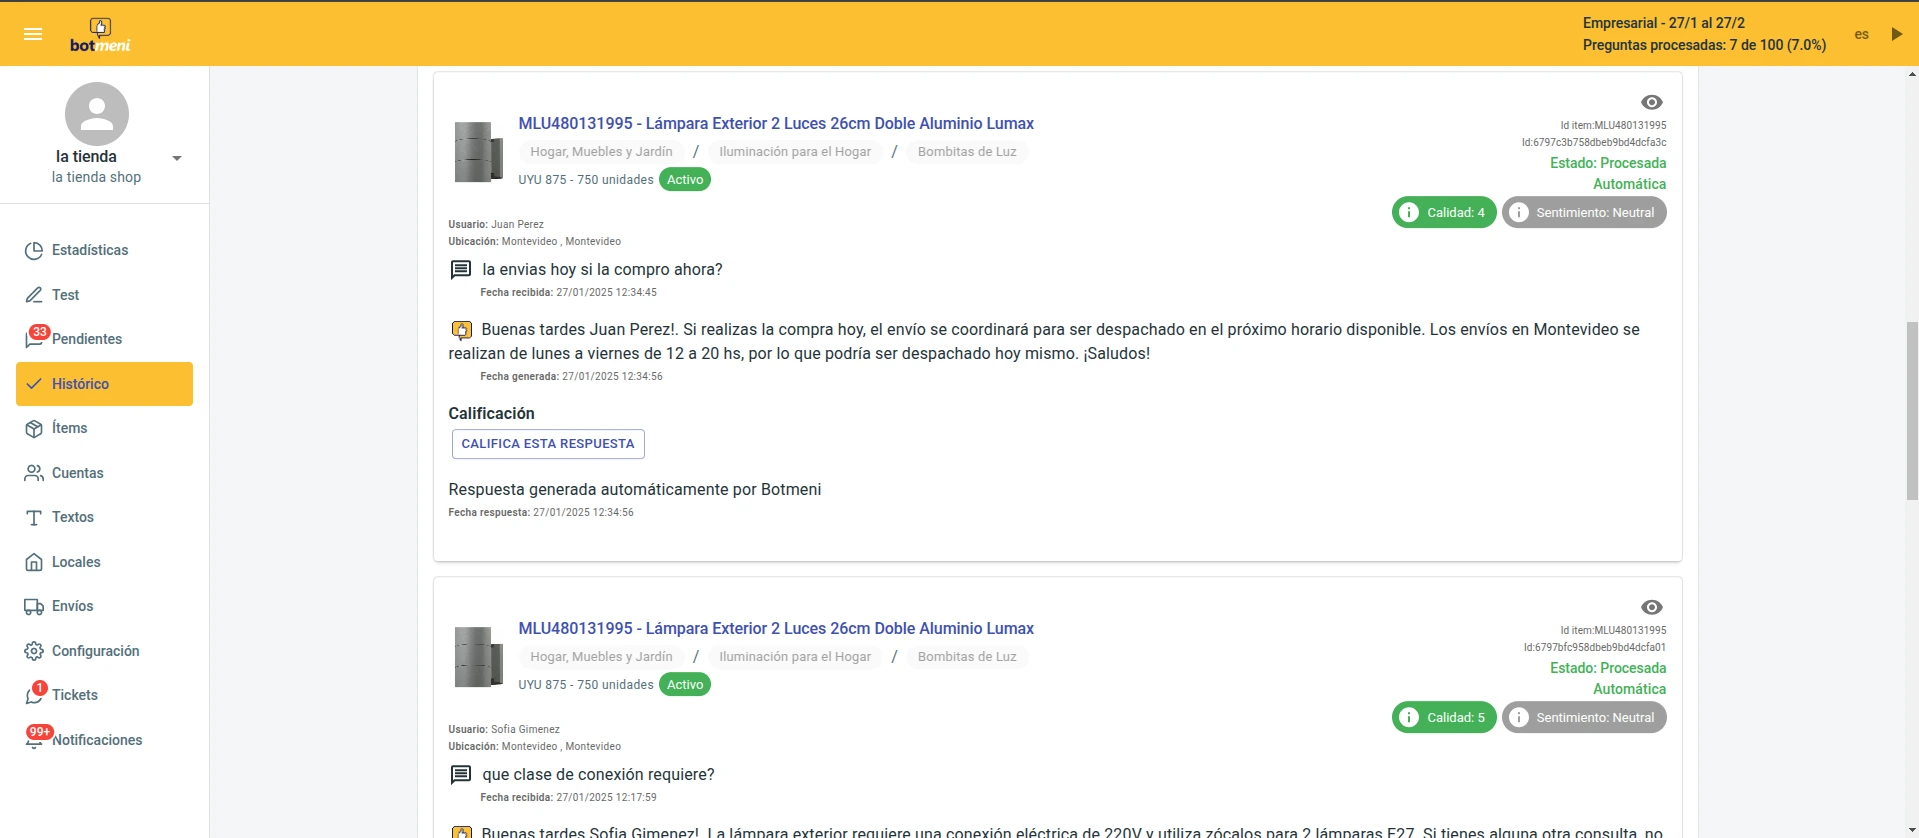Expand the play arrow in top bar
Screen dimensions: 1919x838
pos(1896,34)
